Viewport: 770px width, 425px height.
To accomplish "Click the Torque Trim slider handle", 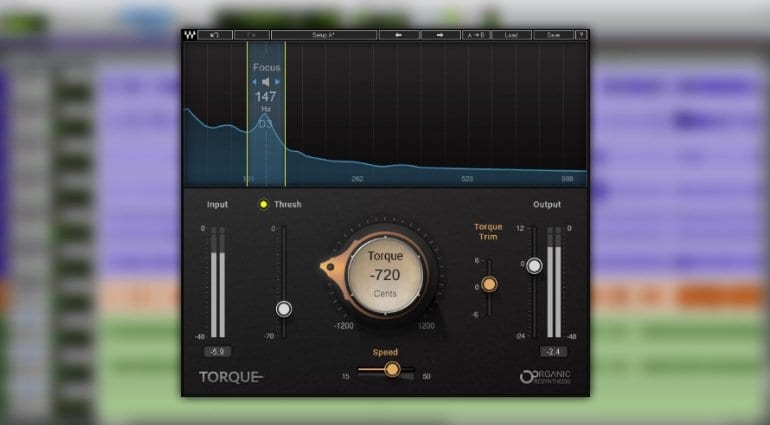I will (x=489, y=284).
